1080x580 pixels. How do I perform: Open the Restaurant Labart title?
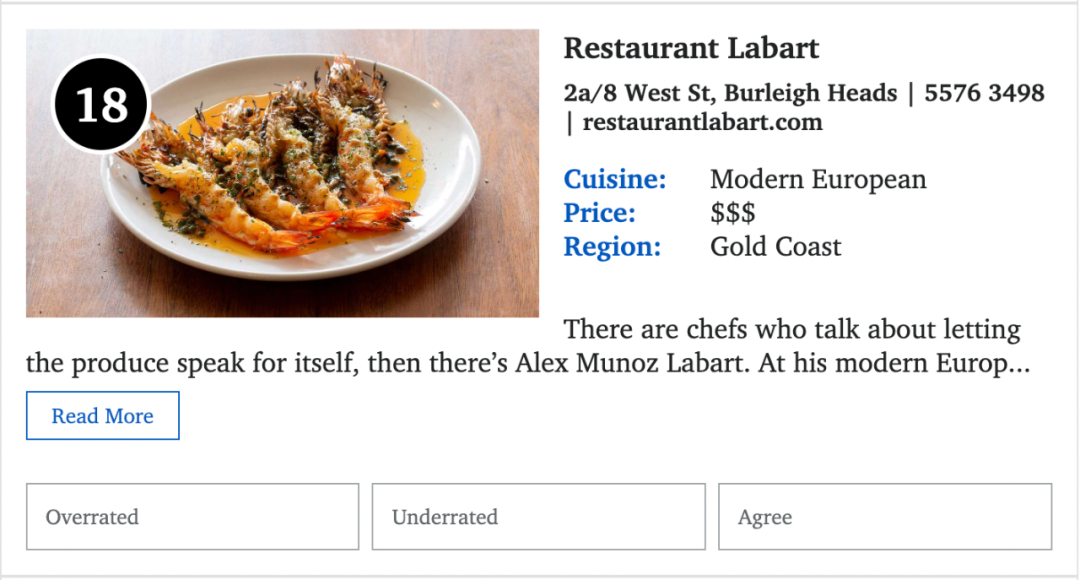692,48
